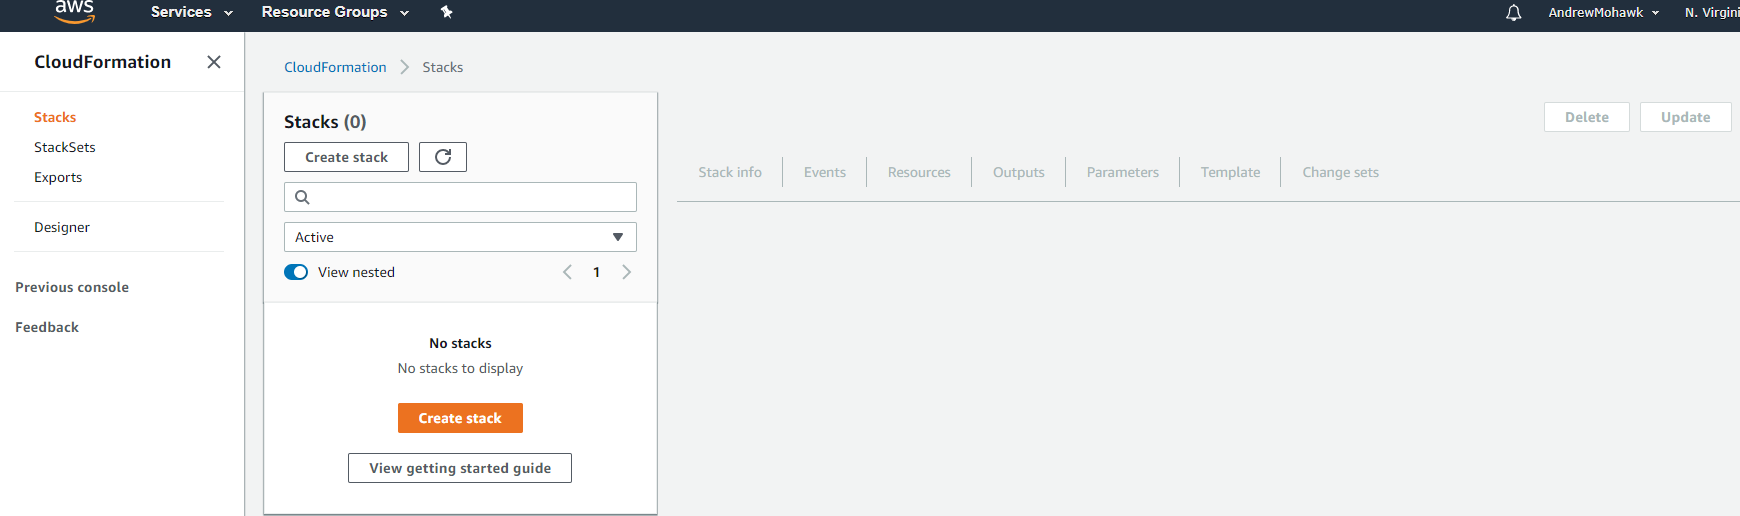Go to previous page of stacks
The width and height of the screenshot is (1740, 516).
pos(567,272)
